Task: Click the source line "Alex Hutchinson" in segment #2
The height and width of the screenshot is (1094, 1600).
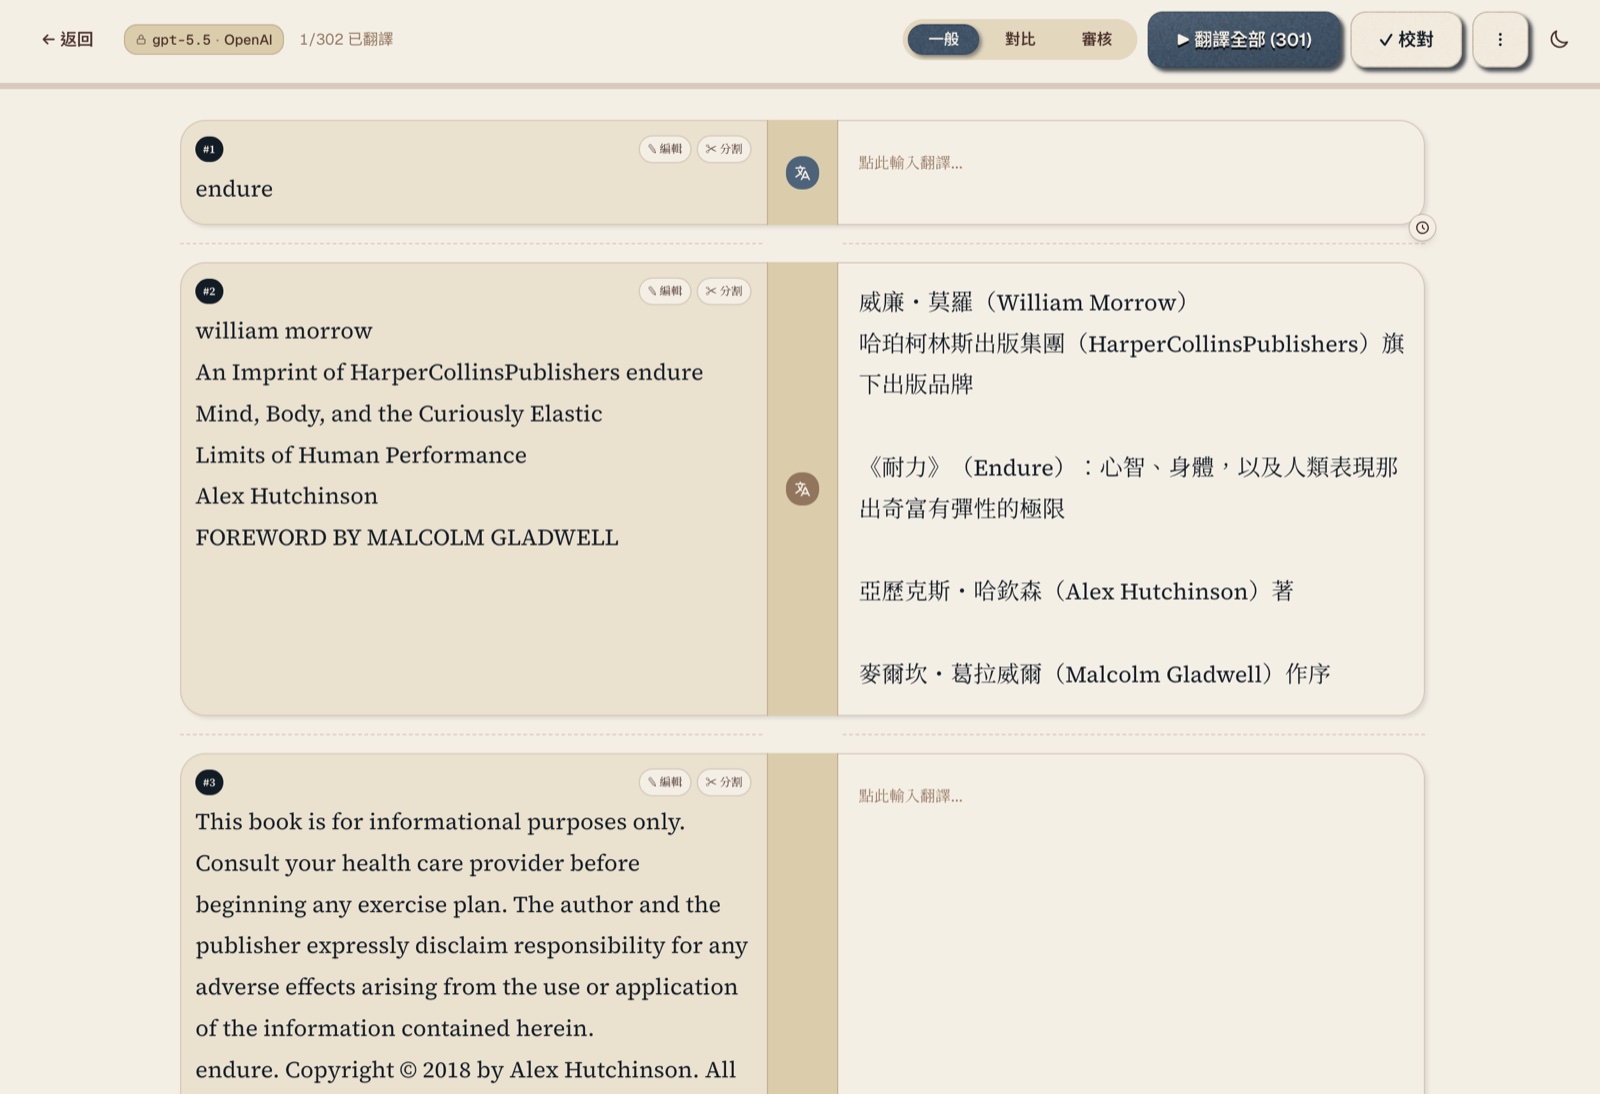Action: pos(287,496)
